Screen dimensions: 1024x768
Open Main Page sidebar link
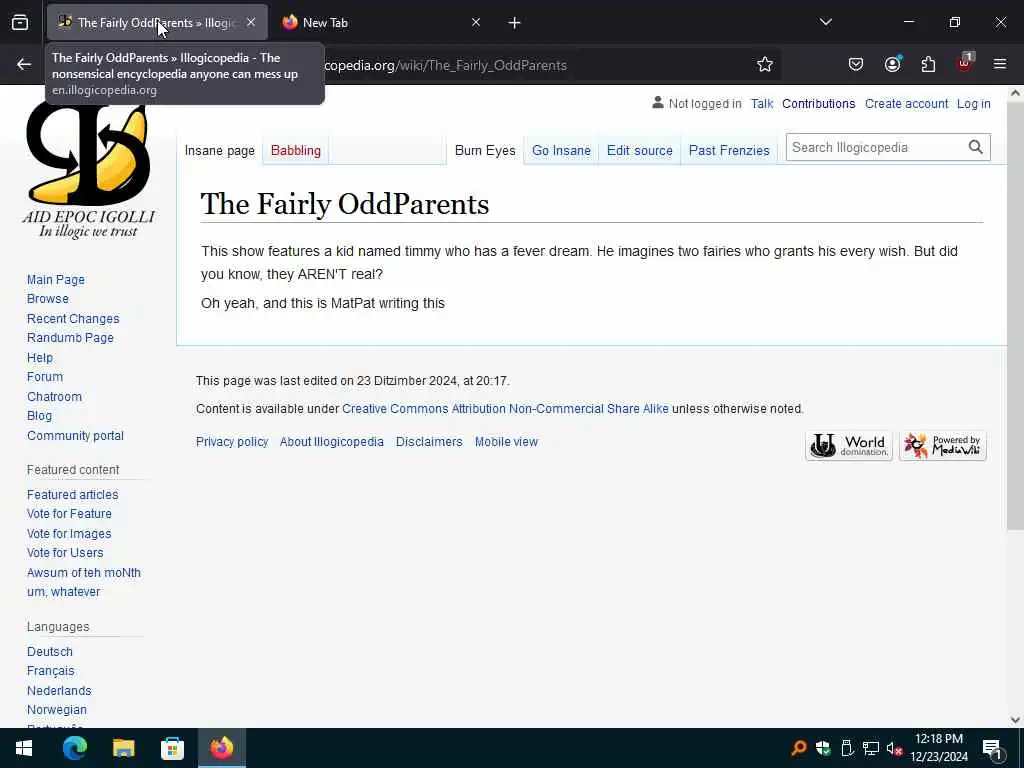pos(56,280)
